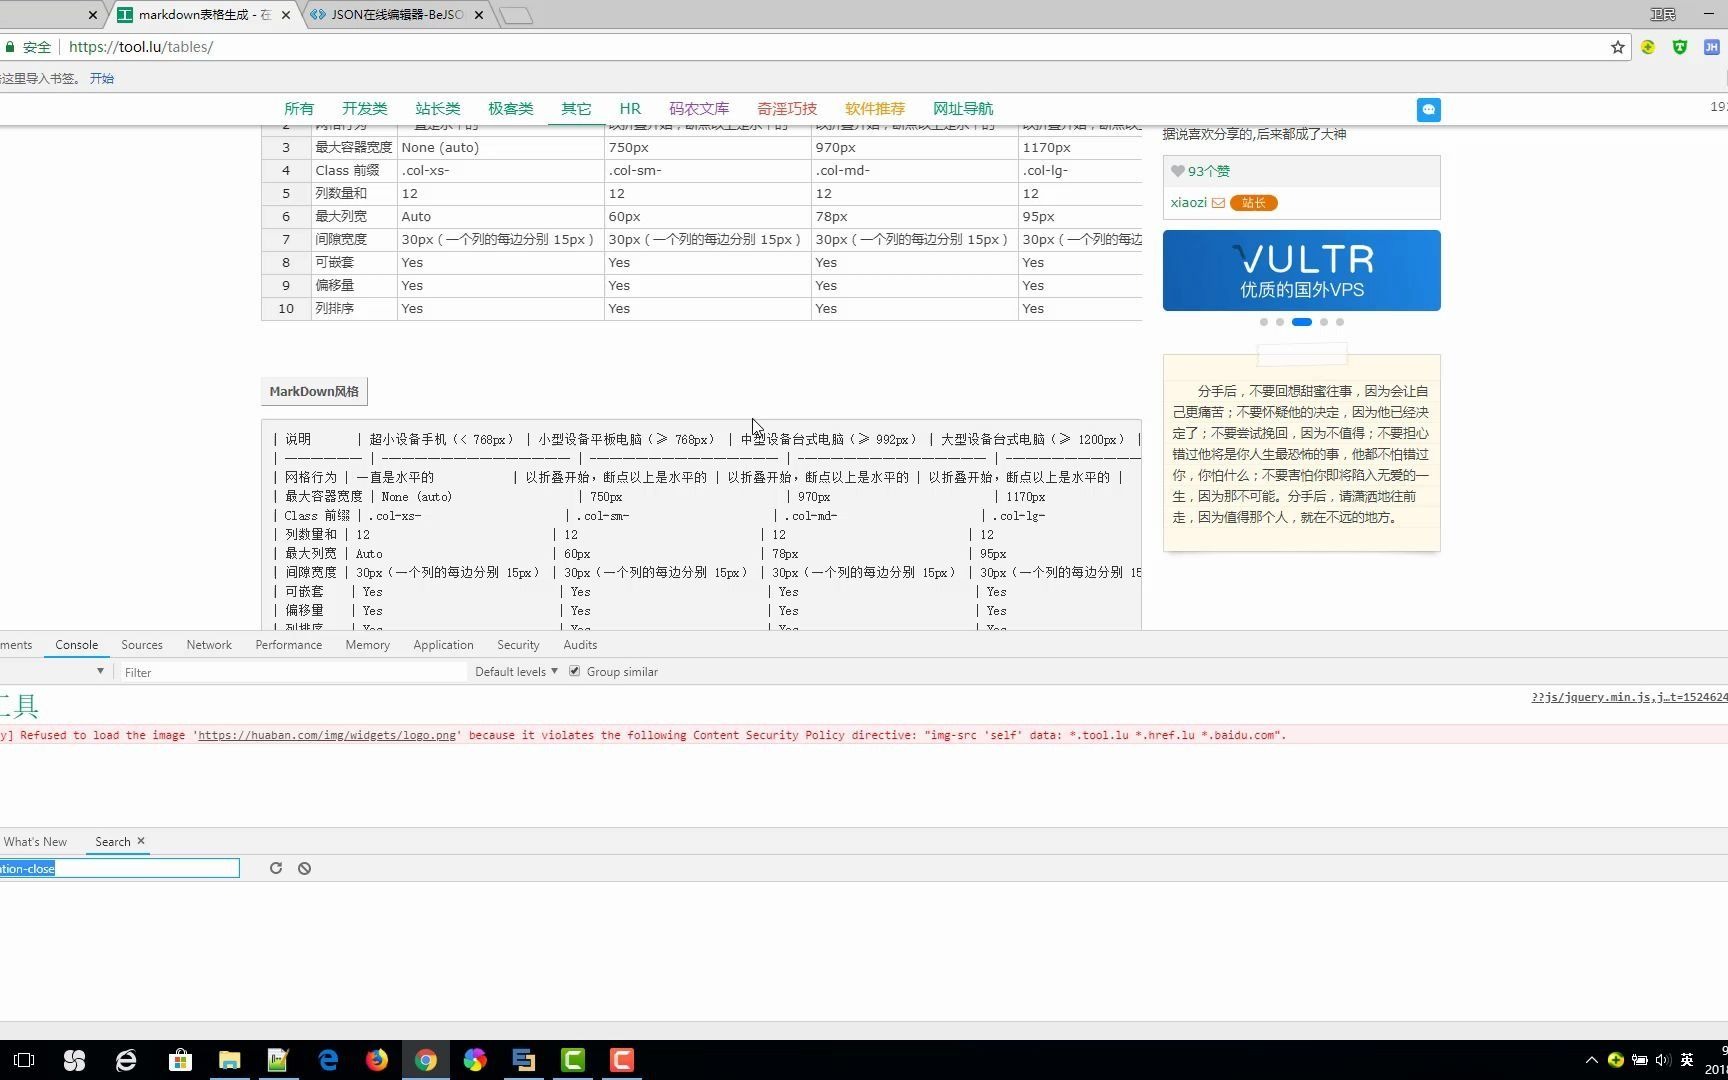Open the red Camtasia recorder icon in taskbar
This screenshot has height=1080, width=1728.
pyautogui.click(x=622, y=1060)
